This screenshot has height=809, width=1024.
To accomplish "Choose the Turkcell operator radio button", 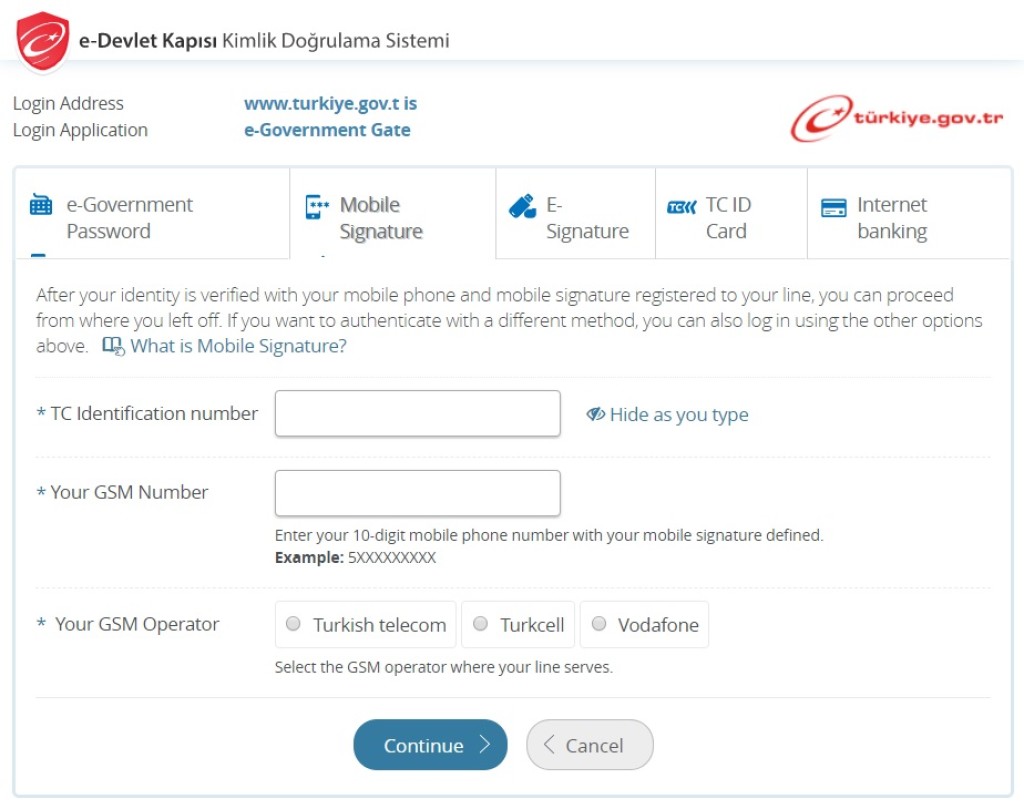I will 480,624.
